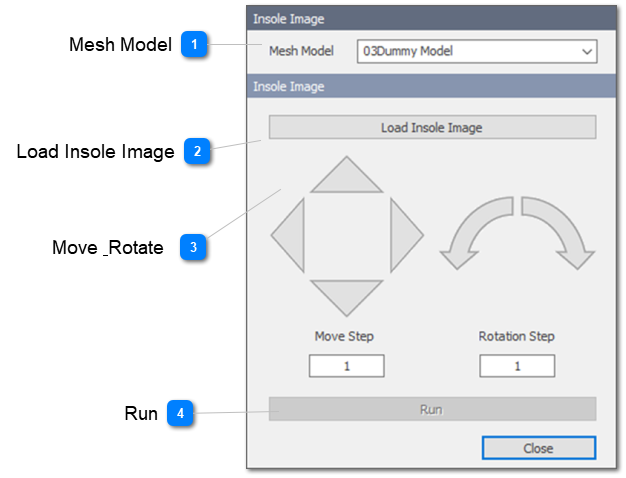Click the move up arrow
This screenshot has height=478, width=626.
pos(347,177)
